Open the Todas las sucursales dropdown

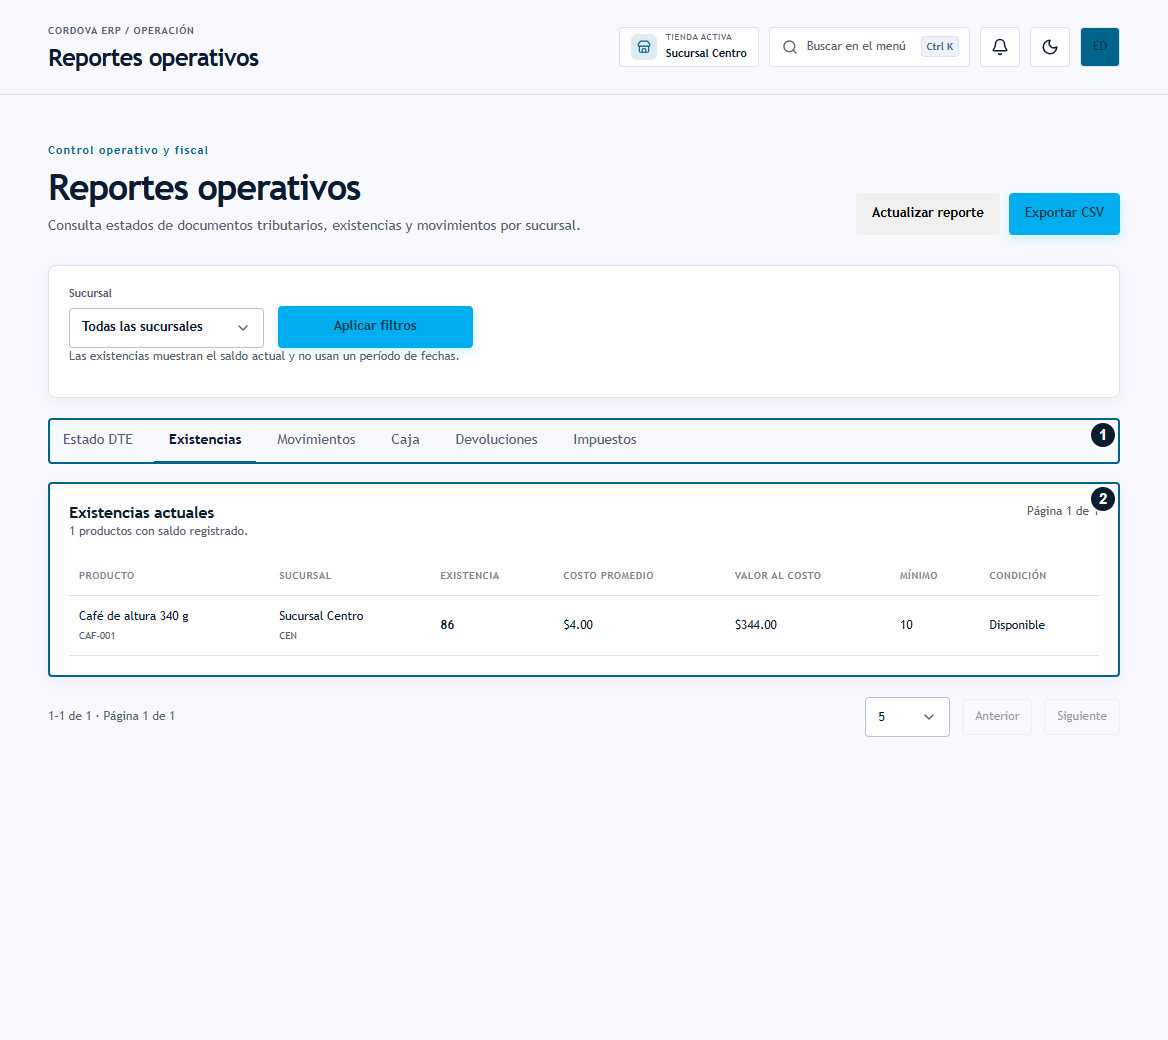166,327
